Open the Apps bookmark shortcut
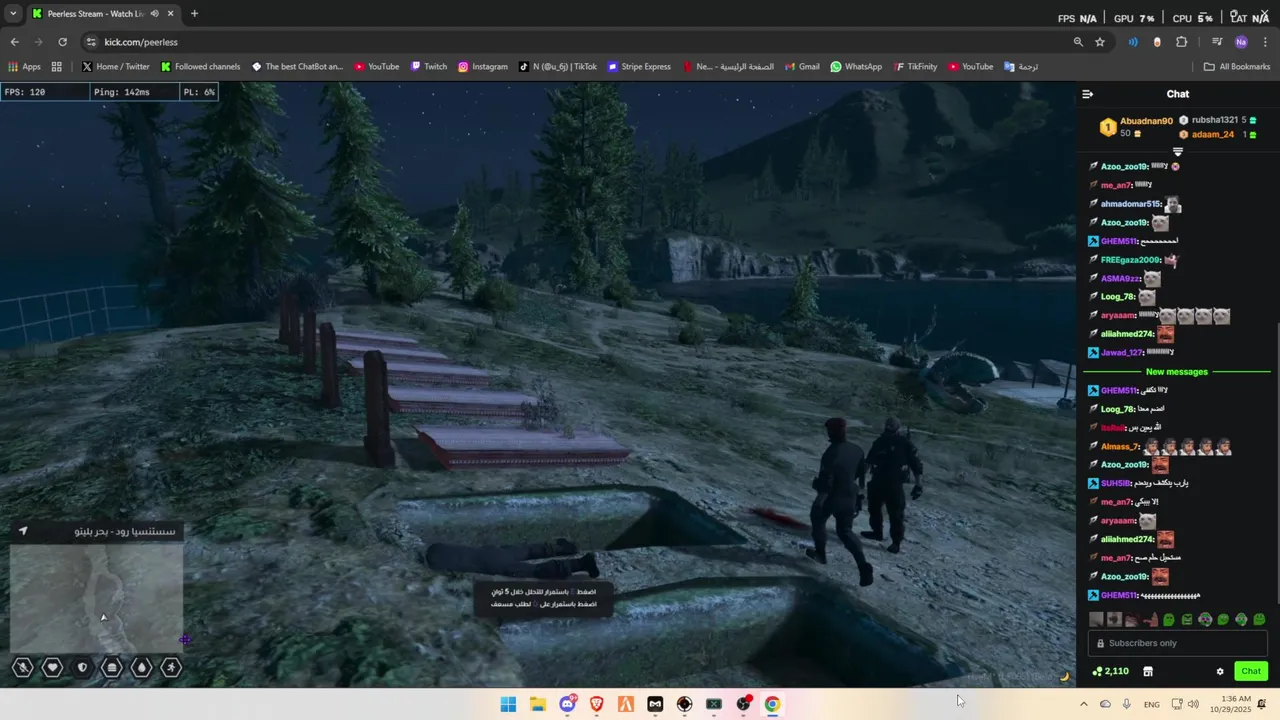Viewport: 1280px width, 720px height. tap(24, 67)
